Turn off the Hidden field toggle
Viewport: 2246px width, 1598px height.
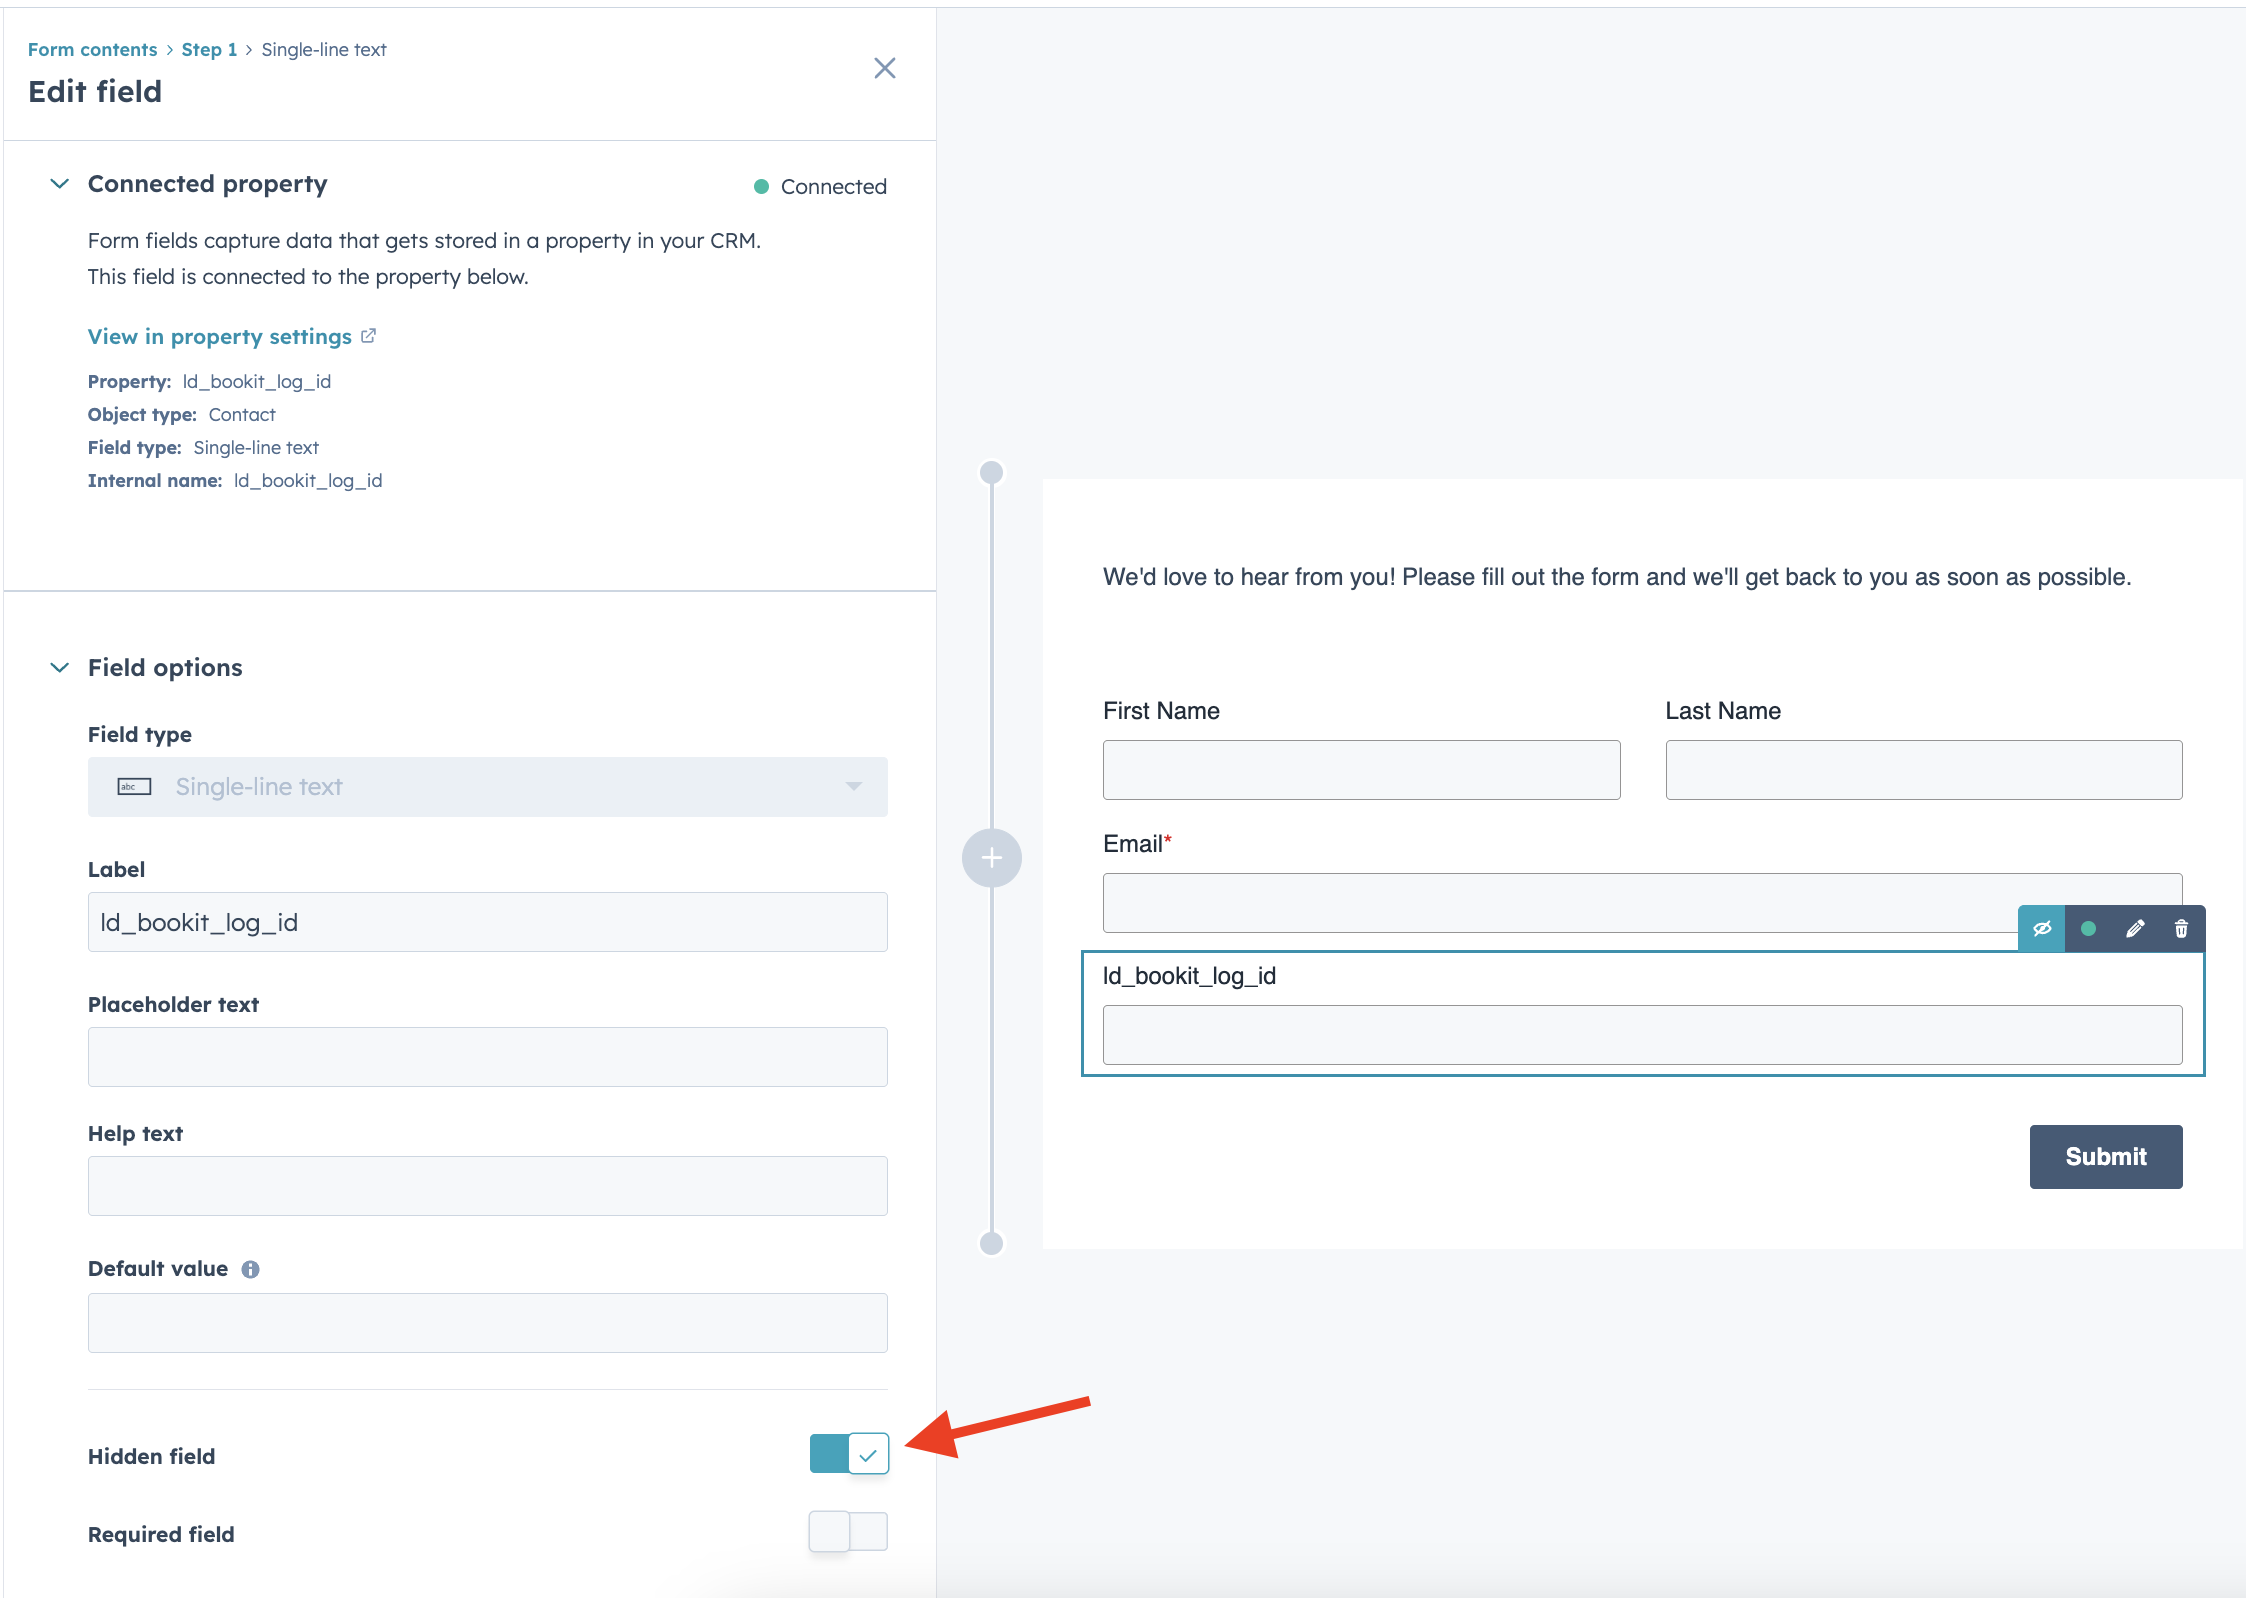click(848, 1454)
